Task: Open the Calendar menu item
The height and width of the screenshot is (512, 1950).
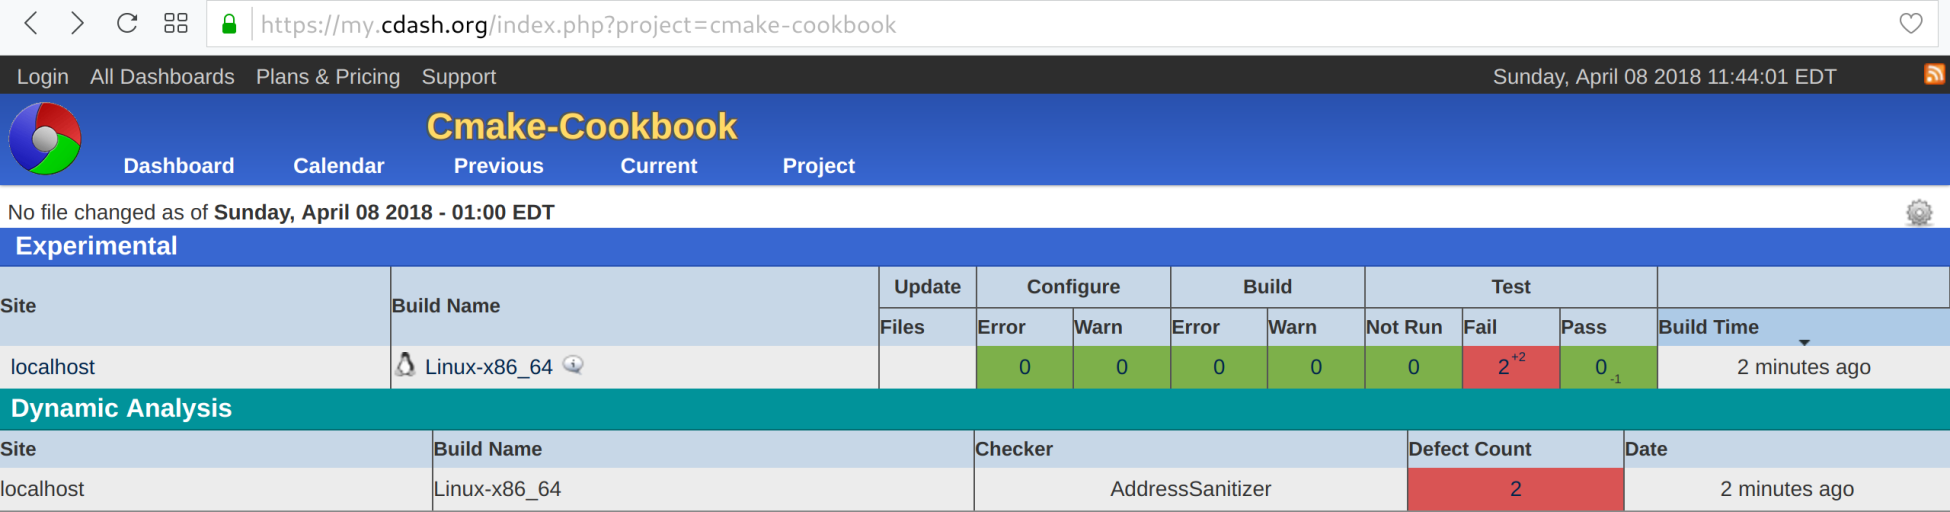Action: (338, 166)
